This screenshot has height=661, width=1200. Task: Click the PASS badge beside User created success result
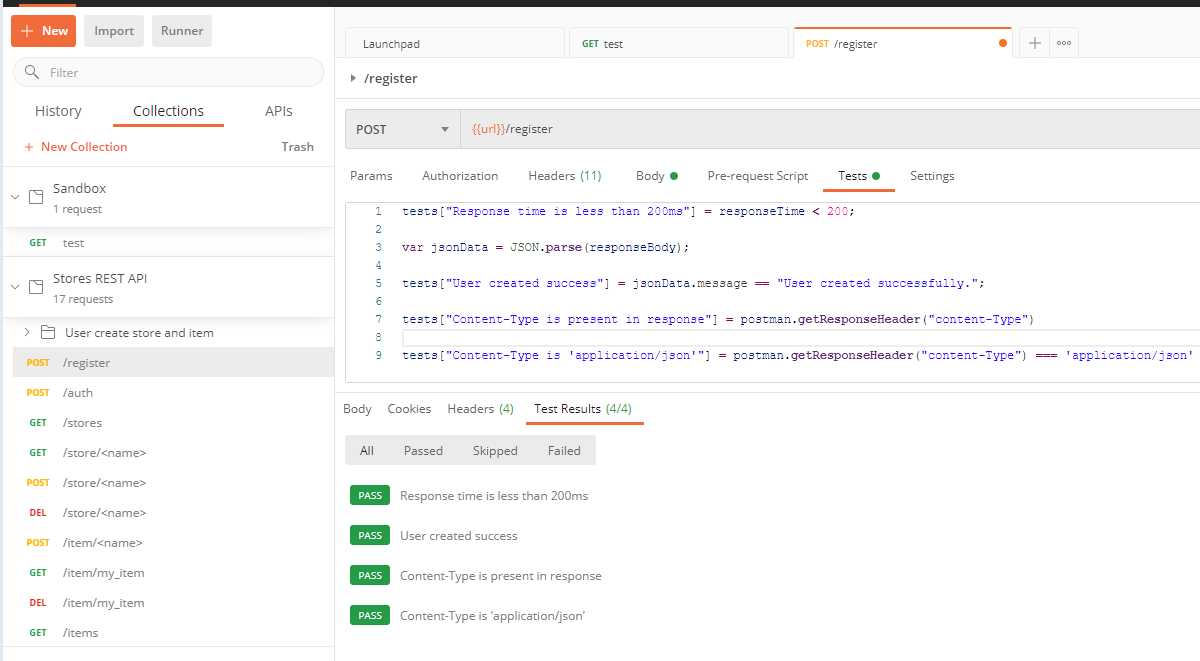[x=370, y=536]
